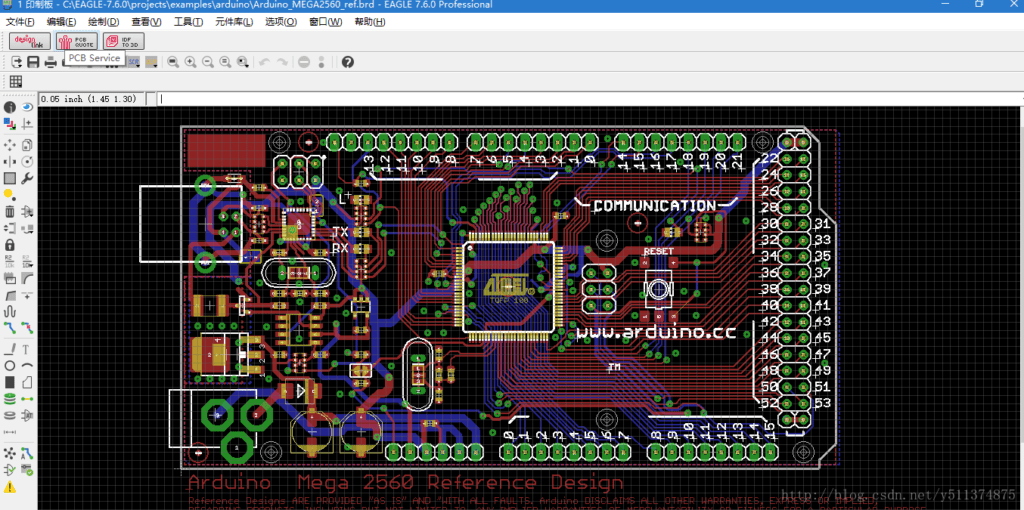
Task: Click the grid settings icon
Action: click(x=16, y=81)
